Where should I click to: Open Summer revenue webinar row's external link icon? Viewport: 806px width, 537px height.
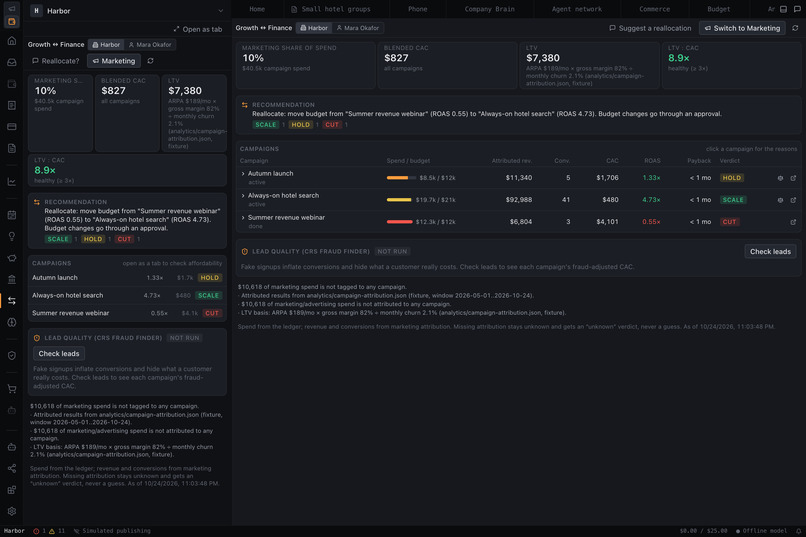tap(793, 222)
